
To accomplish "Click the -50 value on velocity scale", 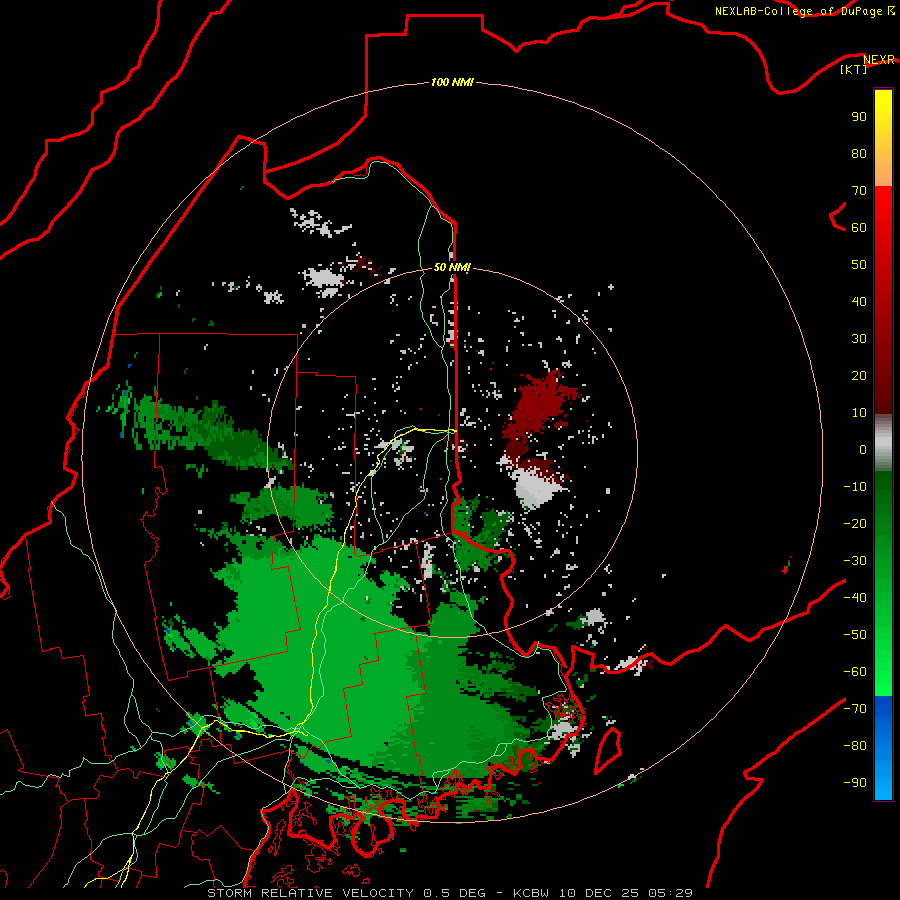I will [x=855, y=635].
